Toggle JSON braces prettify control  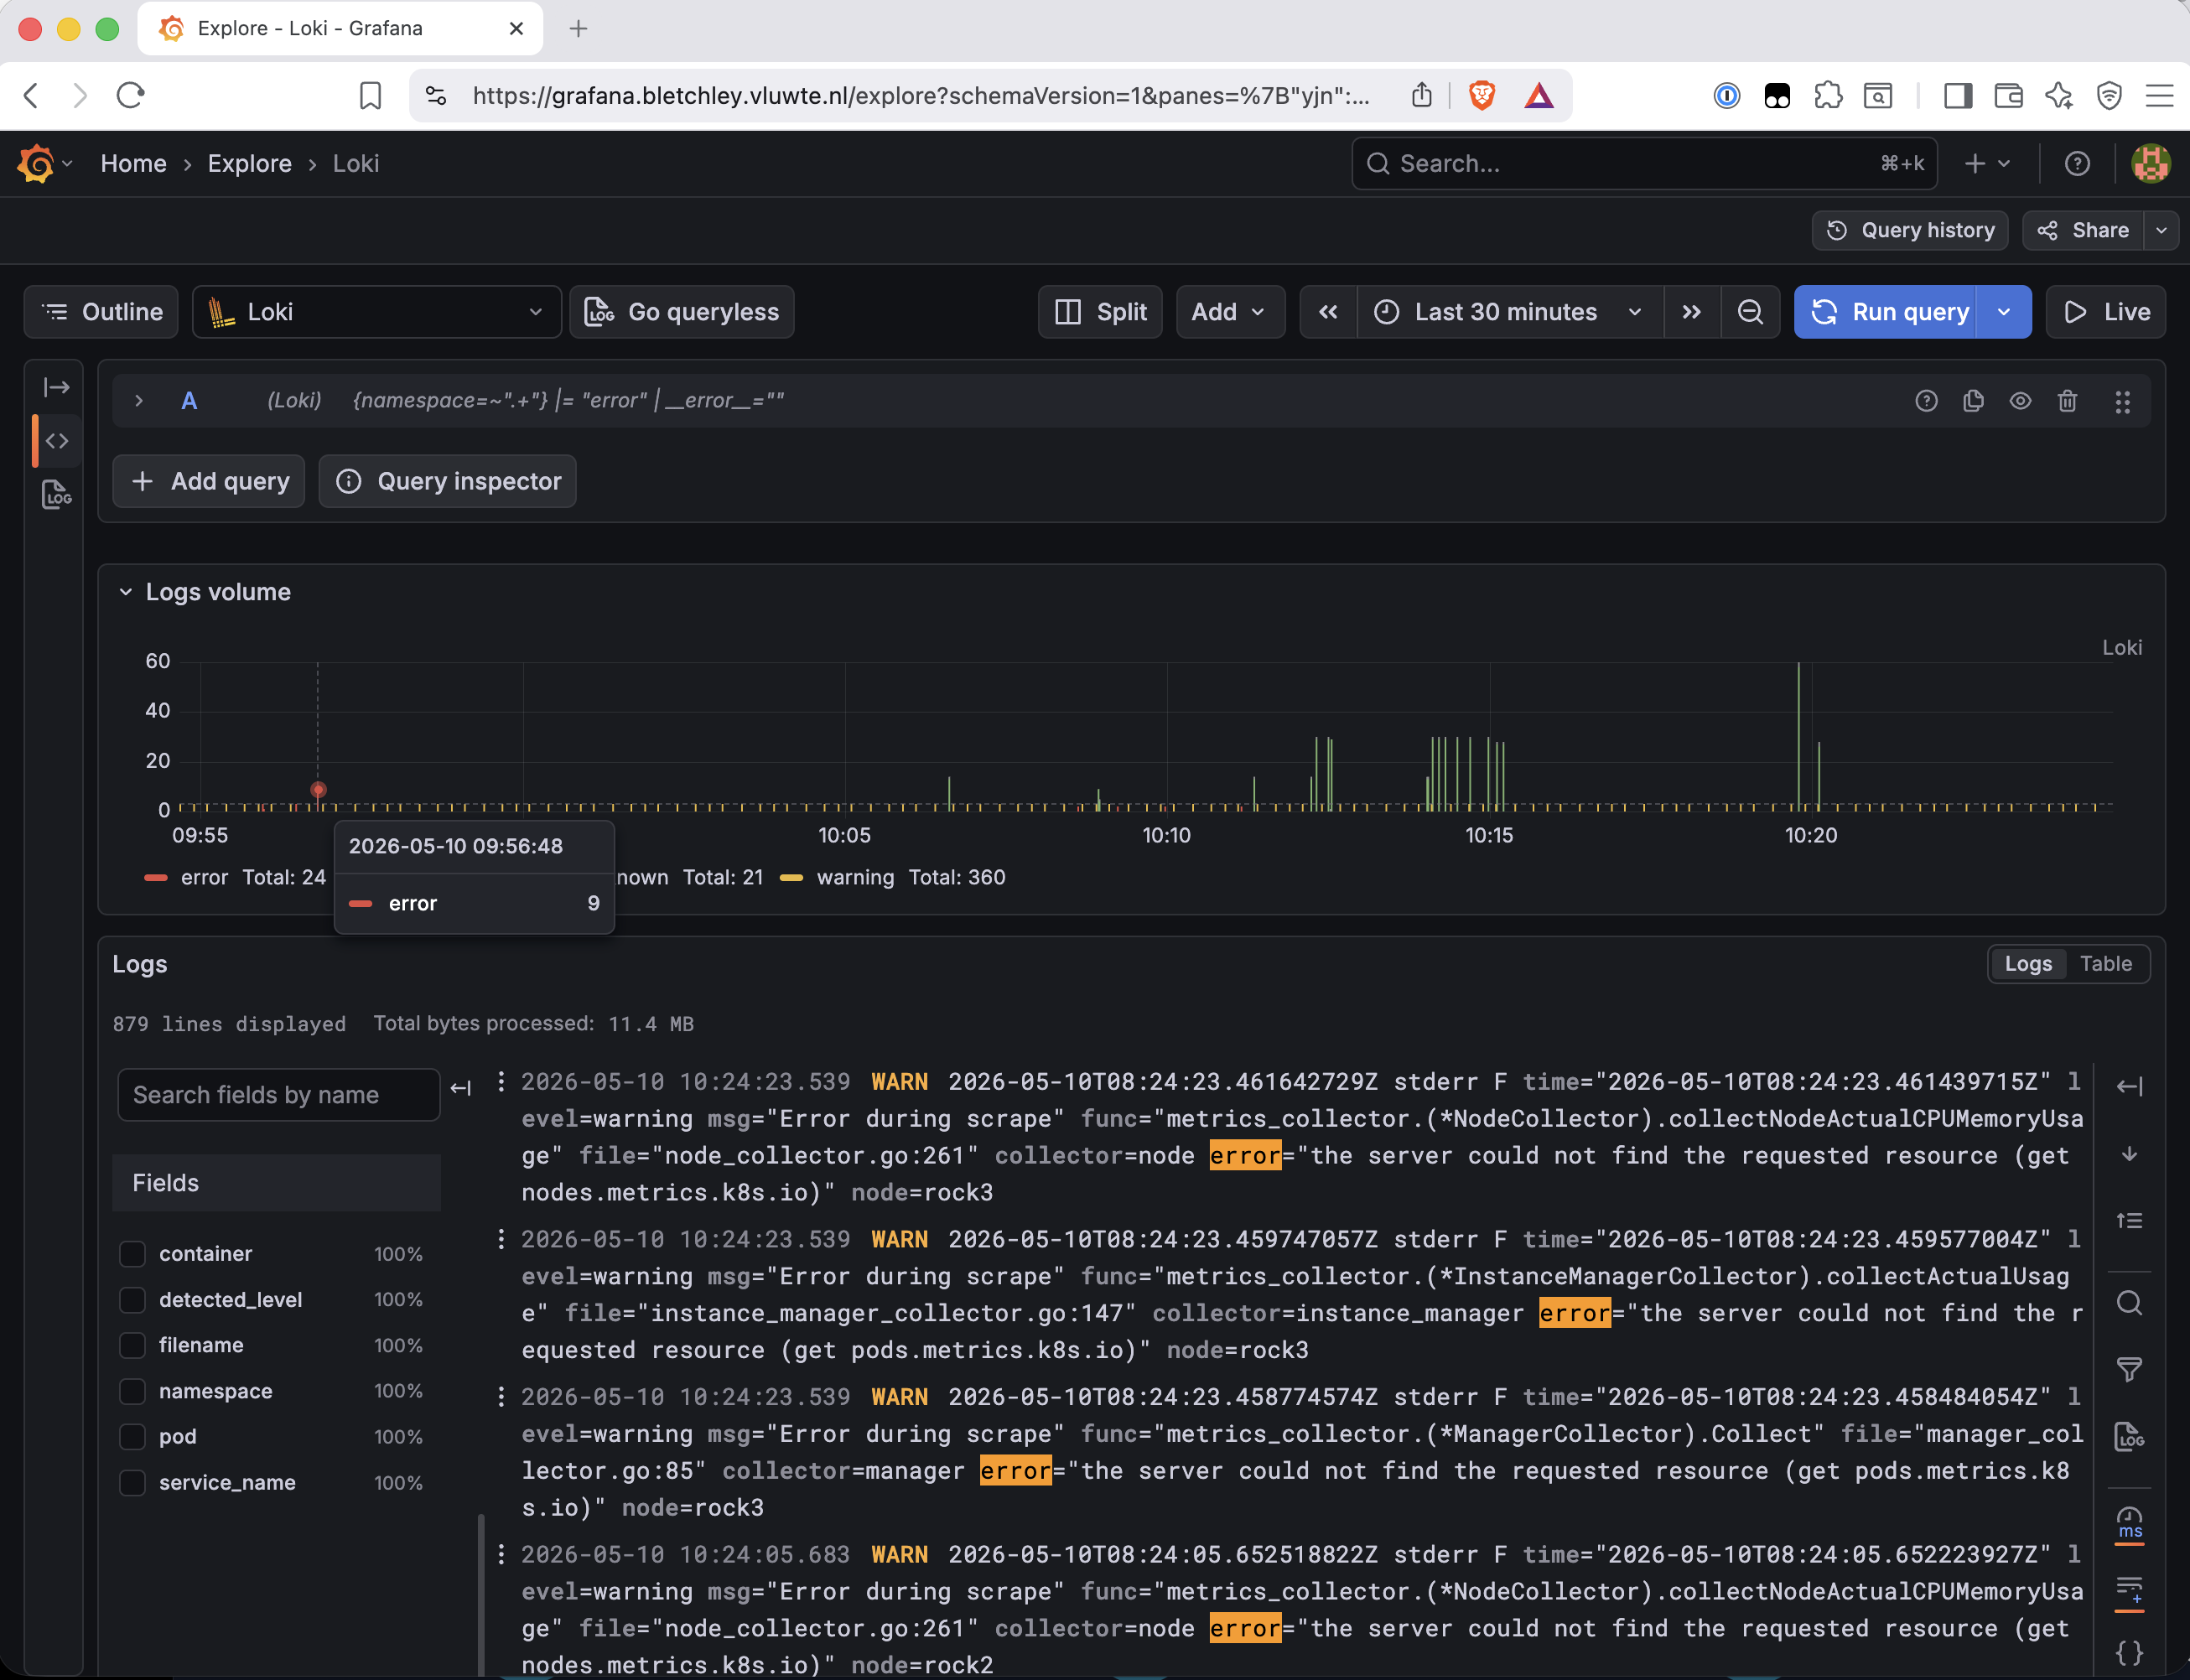click(x=2129, y=1652)
